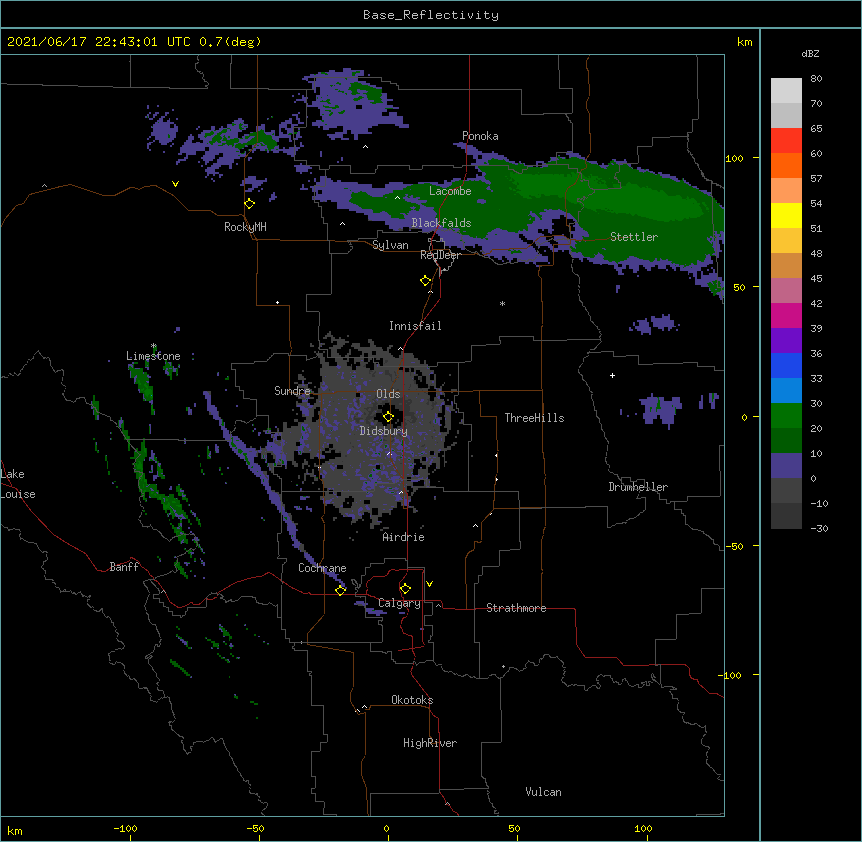This screenshot has width=862, height=842.
Task: Pick the magenta 39-42 dBZ legend swatch
Action: (x=786, y=315)
